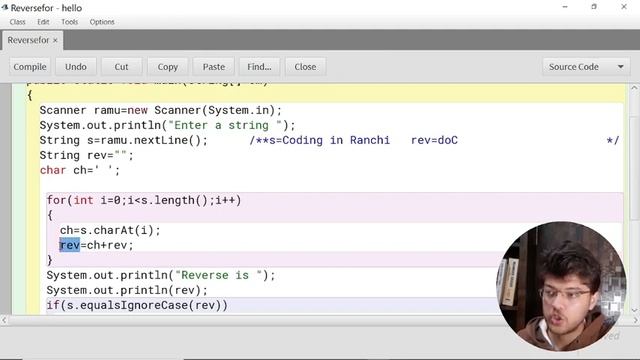This screenshot has height=360, width=640.
Task: Click the line ch=s.charAt(i);
Action: pyautogui.click(x=110, y=230)
